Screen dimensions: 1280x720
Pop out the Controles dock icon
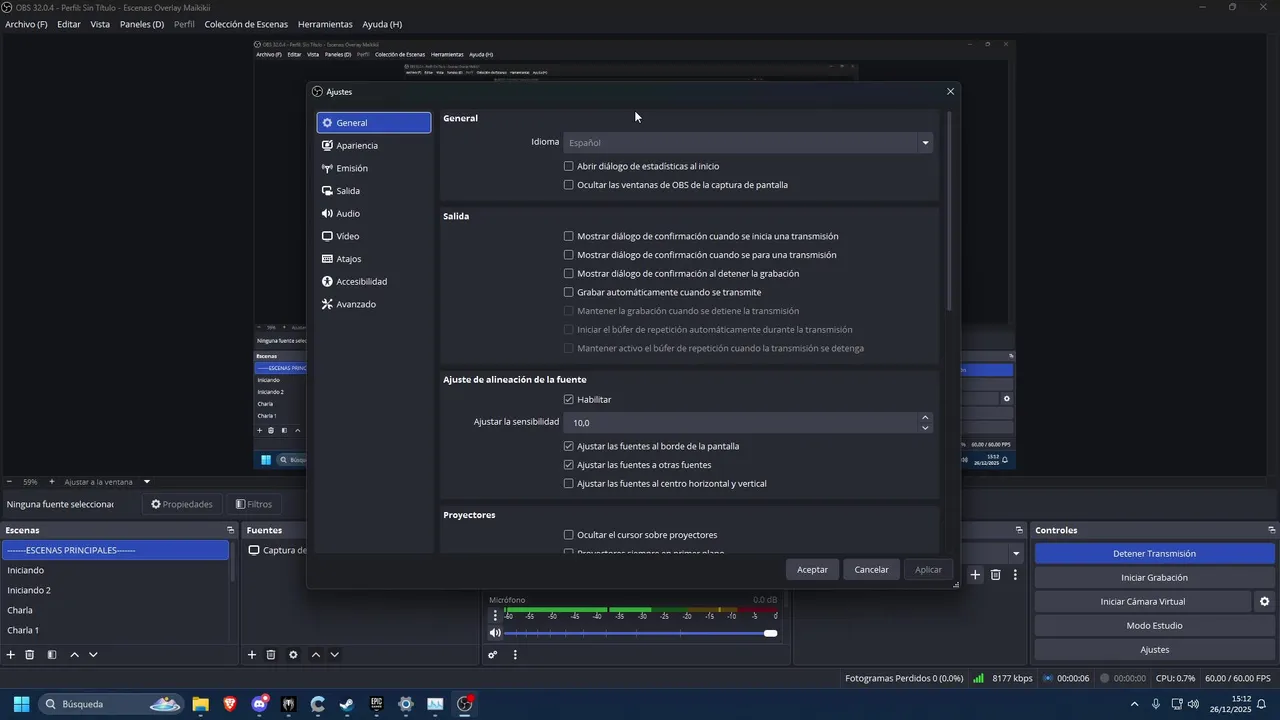click(1272, 530)
